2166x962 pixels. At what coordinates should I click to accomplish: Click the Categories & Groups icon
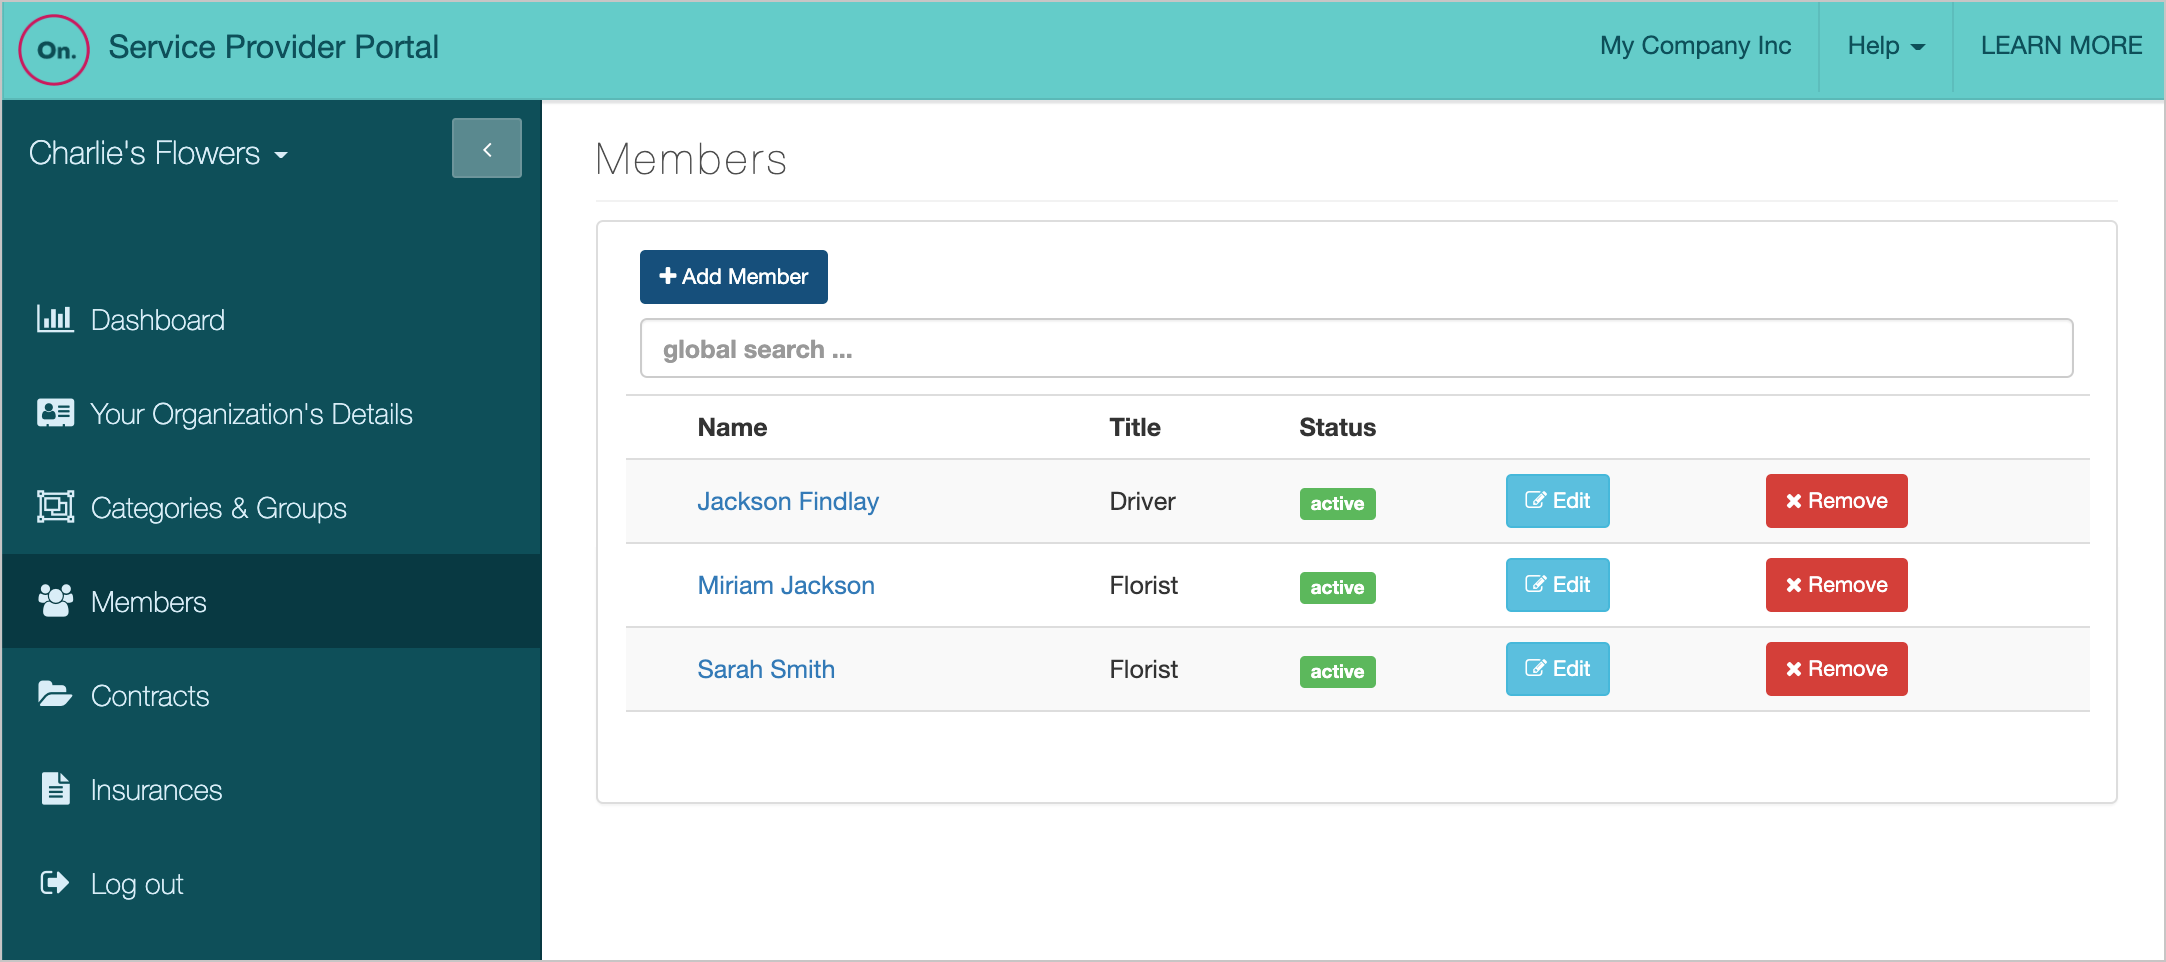[x=55, y=507]
